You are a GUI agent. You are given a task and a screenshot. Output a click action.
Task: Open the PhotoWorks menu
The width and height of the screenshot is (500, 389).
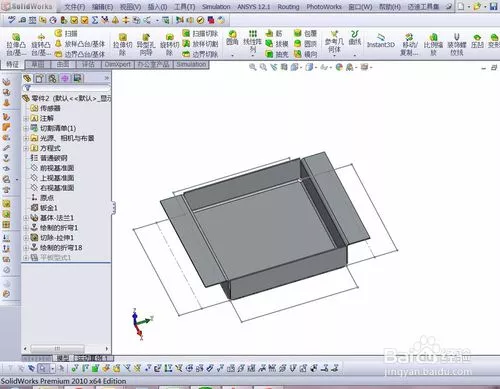click(324, 7)
